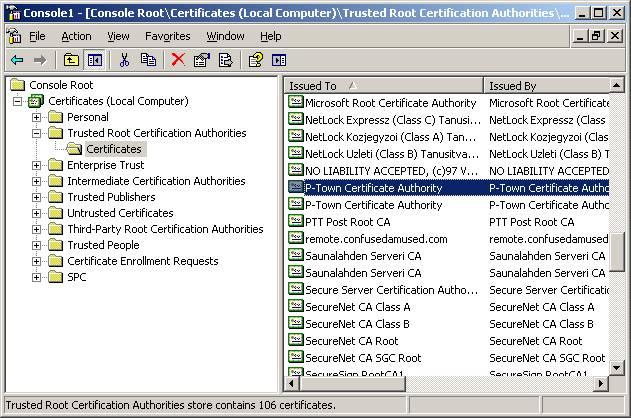
Task: Expand Intermediate Certification Authorities node
Action: [x=36, y=181]
